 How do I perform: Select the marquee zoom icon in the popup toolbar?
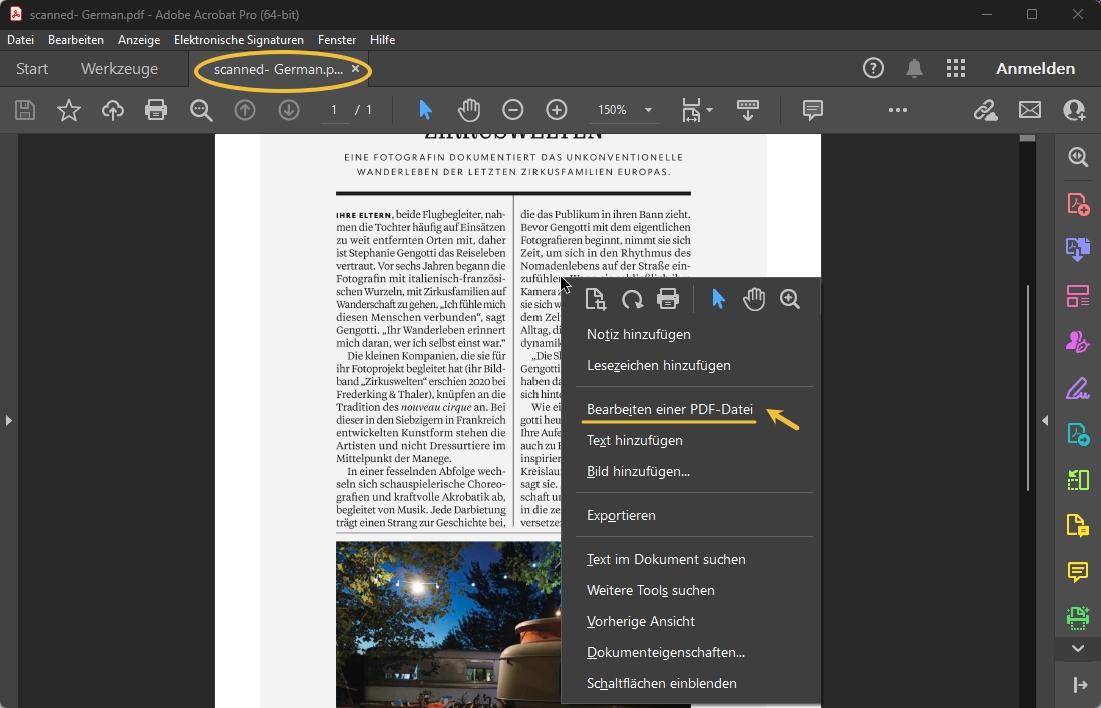coord(790,298)
